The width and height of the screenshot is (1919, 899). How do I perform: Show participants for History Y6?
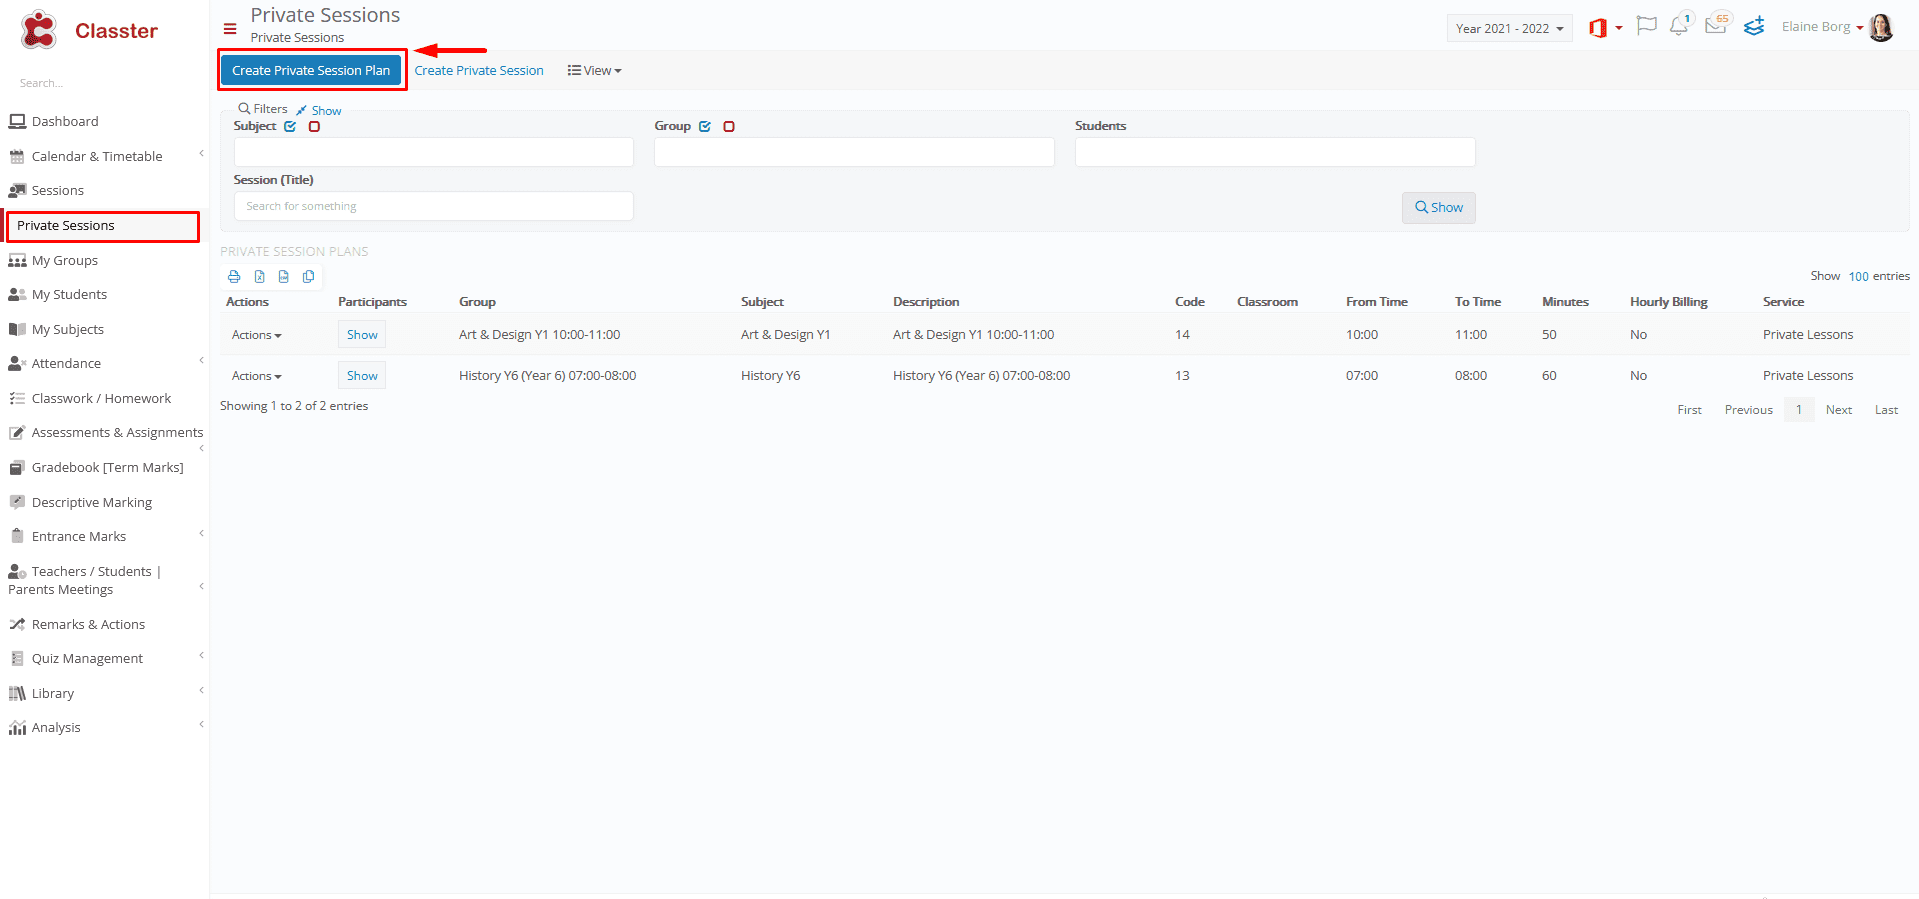[x=362, y=376]
